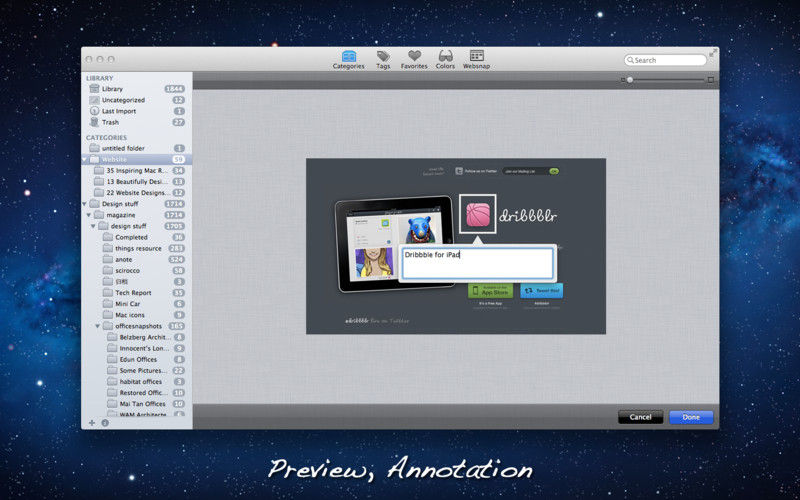Collapse the Website folder disclosure triangle
This screenshot has height=500, width=800.
85,160
